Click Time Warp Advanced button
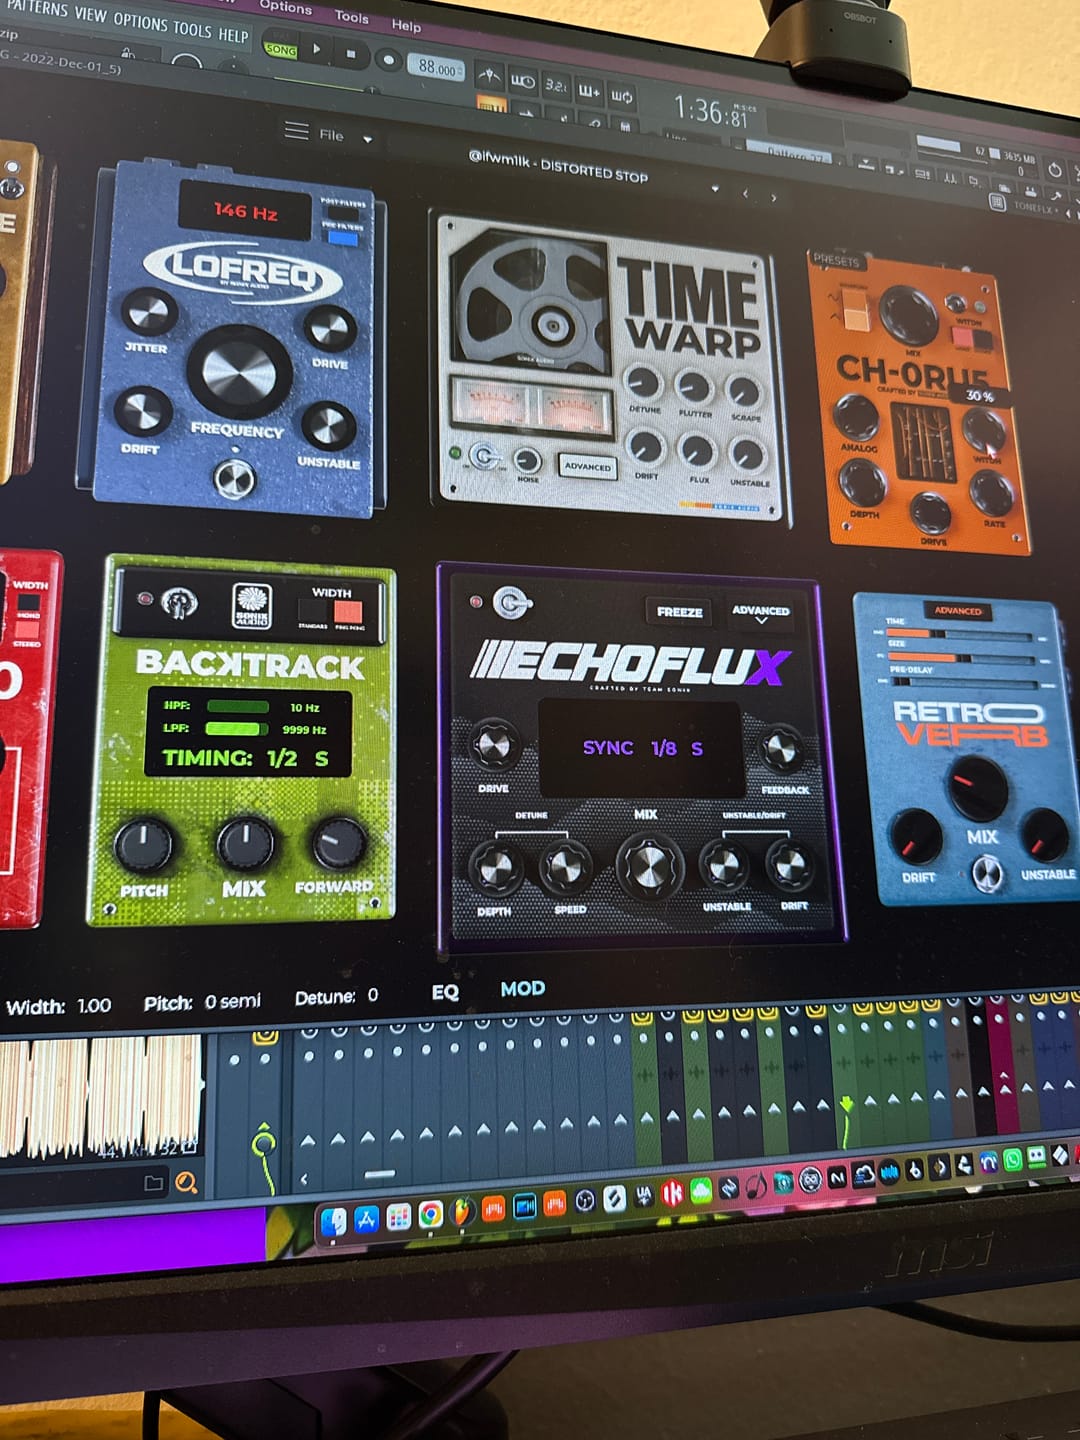Screen dimensions: 1080x1440 coord(587,466)
